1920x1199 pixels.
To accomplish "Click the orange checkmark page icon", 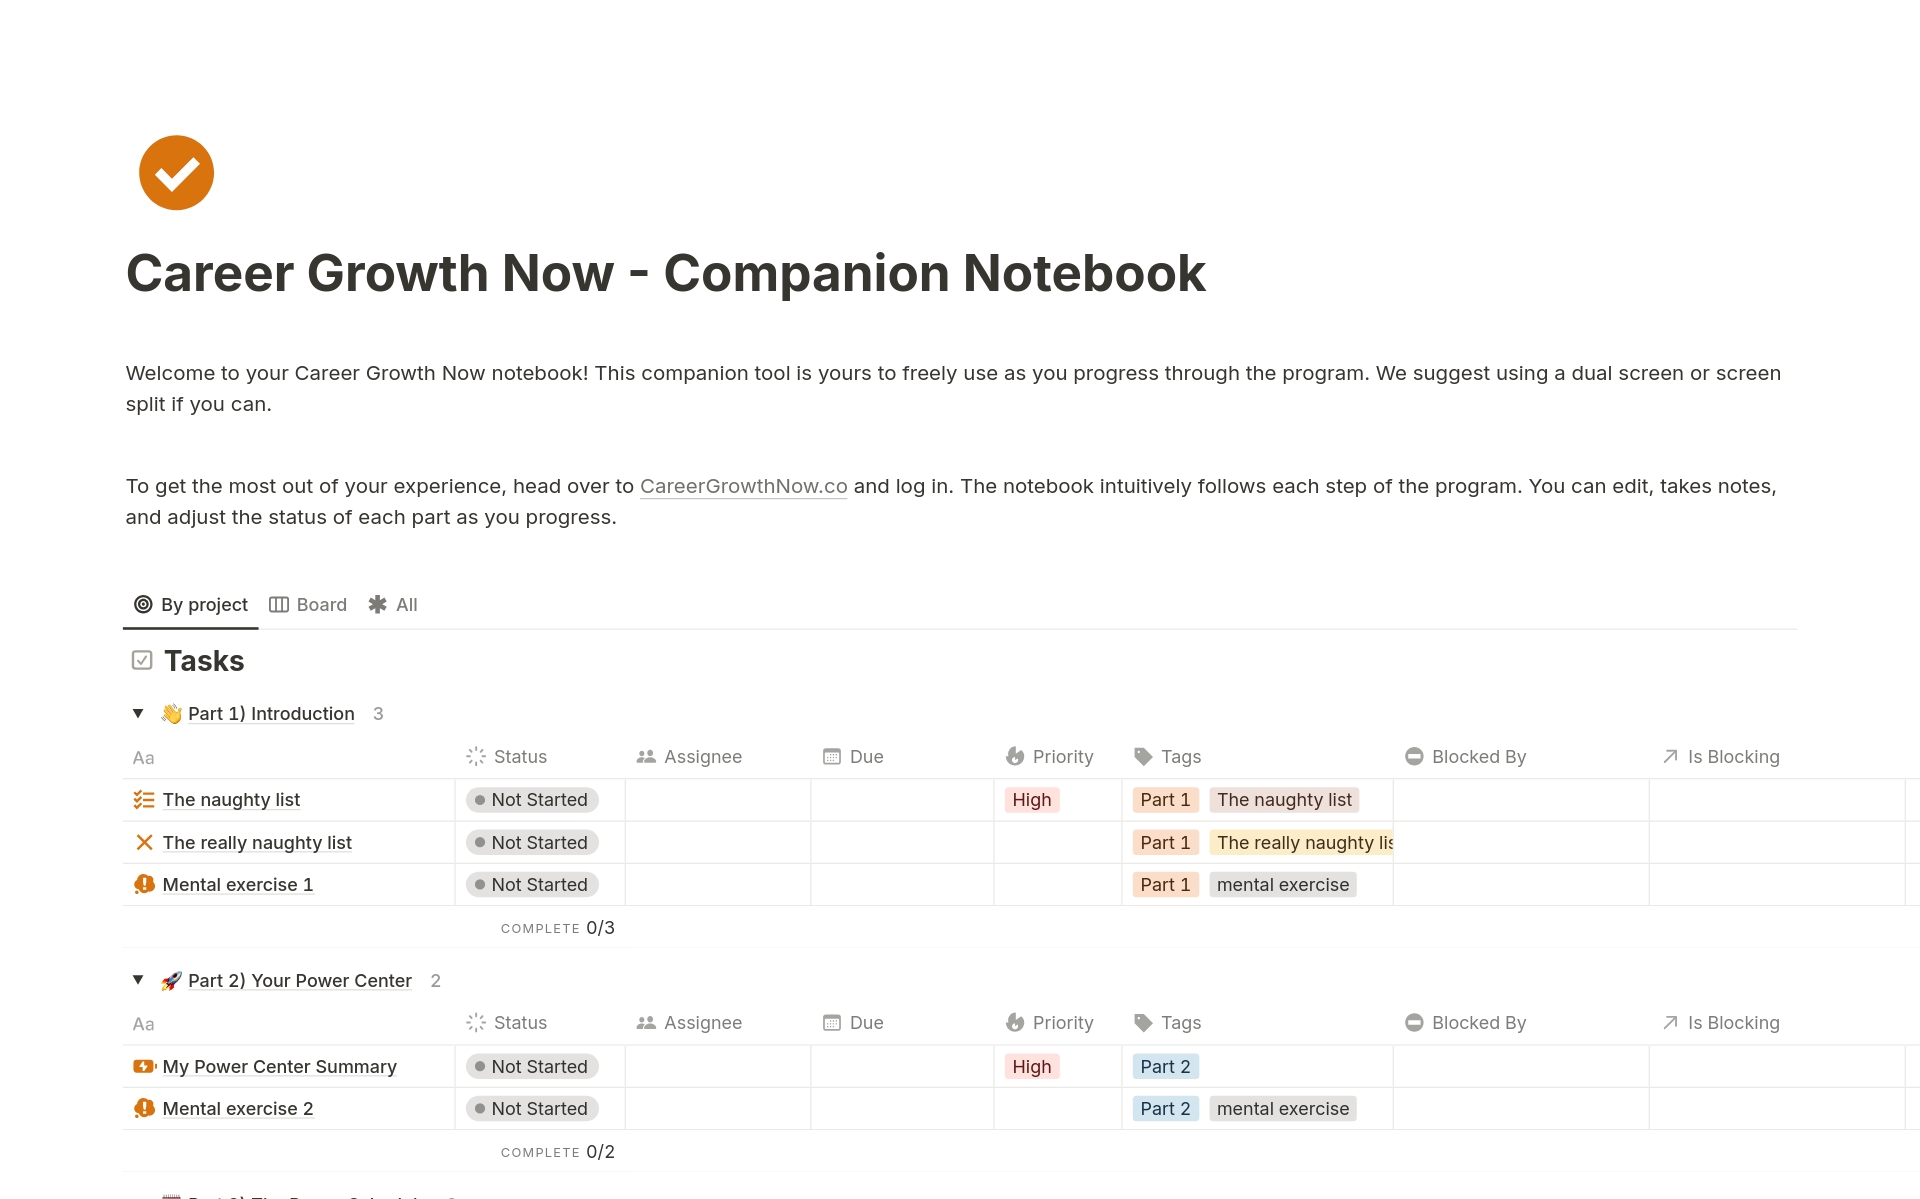I will (x=176, y=172).
